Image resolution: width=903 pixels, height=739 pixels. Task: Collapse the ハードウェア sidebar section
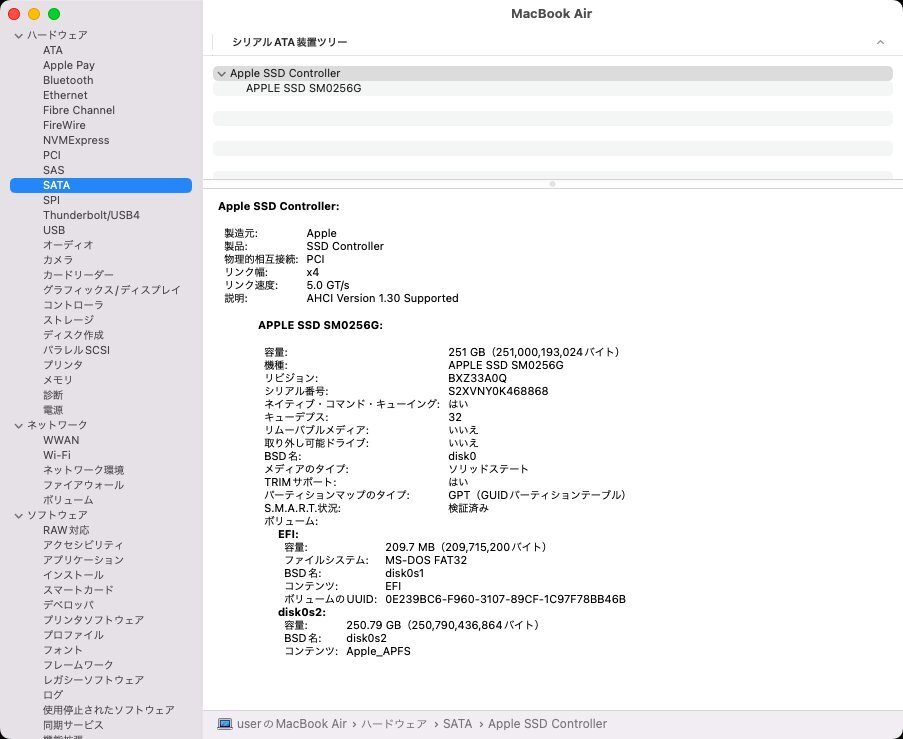(x=18, y=35)
